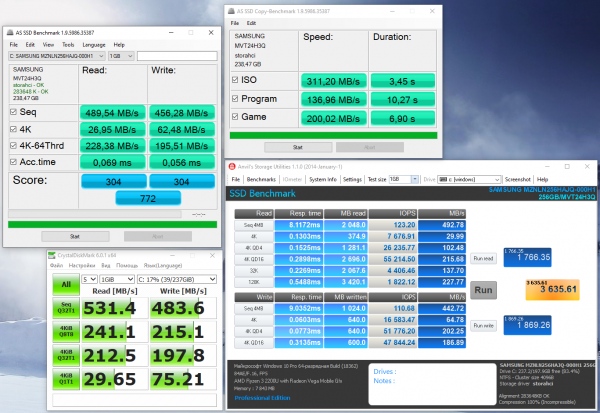Open the Benchmarks menu in Anvil's Storage Utilities
Image resolution: width=600 pixels, height=413 pixels.
pyautogui.click(x=263, y=179)
